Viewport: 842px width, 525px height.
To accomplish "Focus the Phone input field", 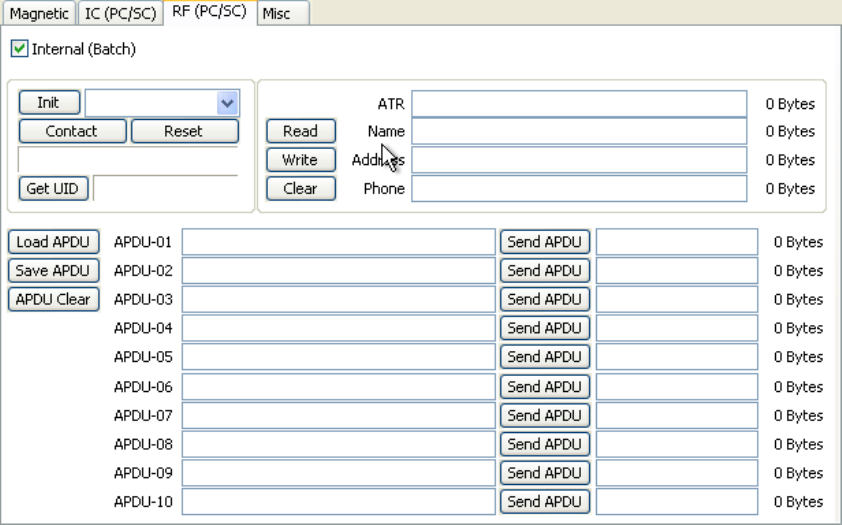I will (x=579, y=189).
